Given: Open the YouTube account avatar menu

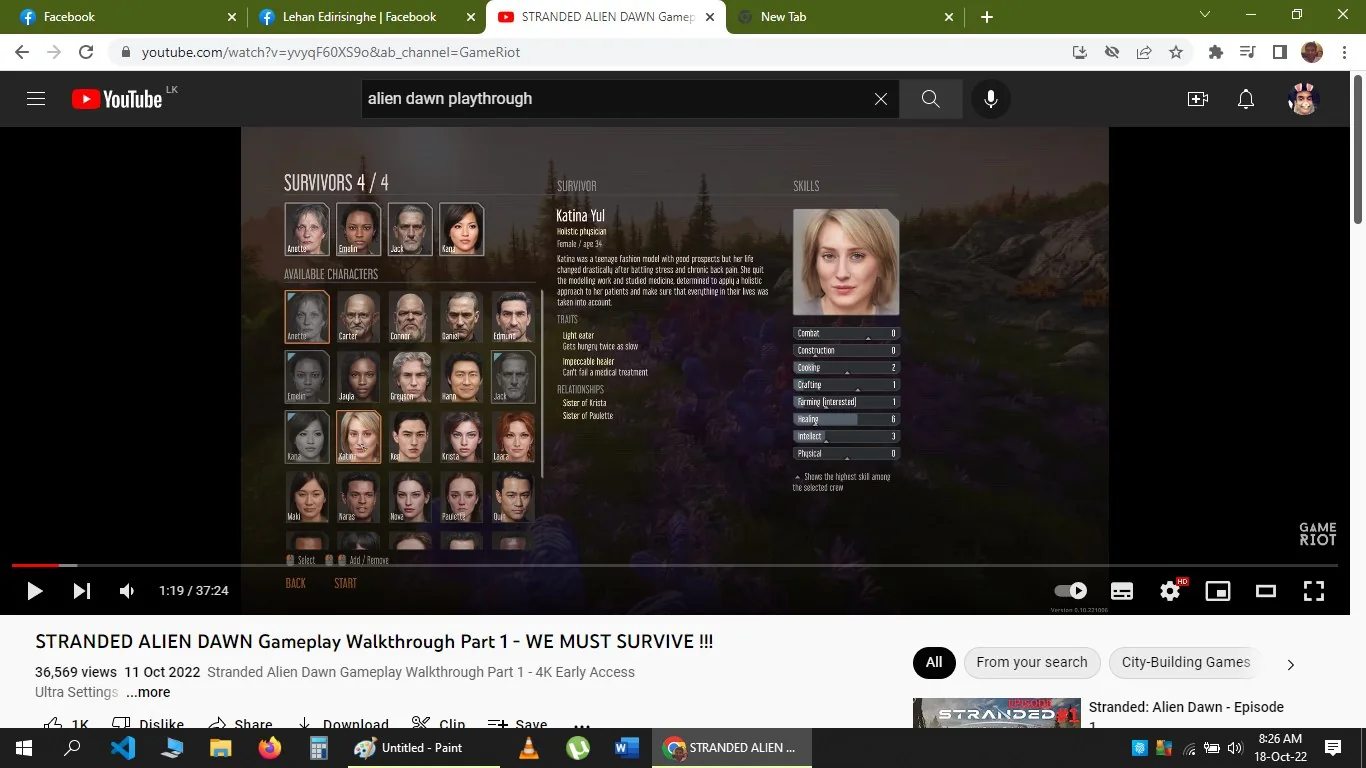Looking at the screenshot, I should click(1303, 99).
